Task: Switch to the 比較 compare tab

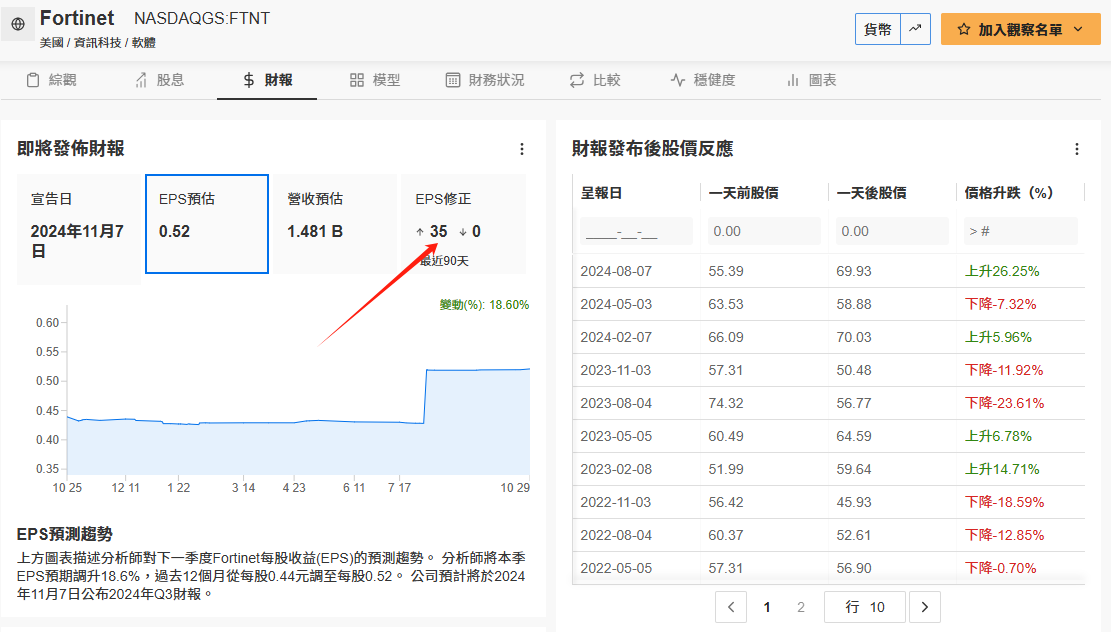Action: (595, 80)
